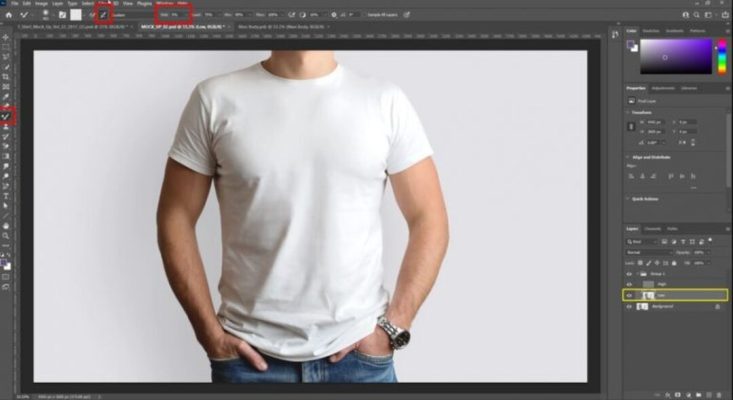This screenshot has height=400, width=733.
Task: Click the current brush load color swatch
Action: tap(76, 15)
